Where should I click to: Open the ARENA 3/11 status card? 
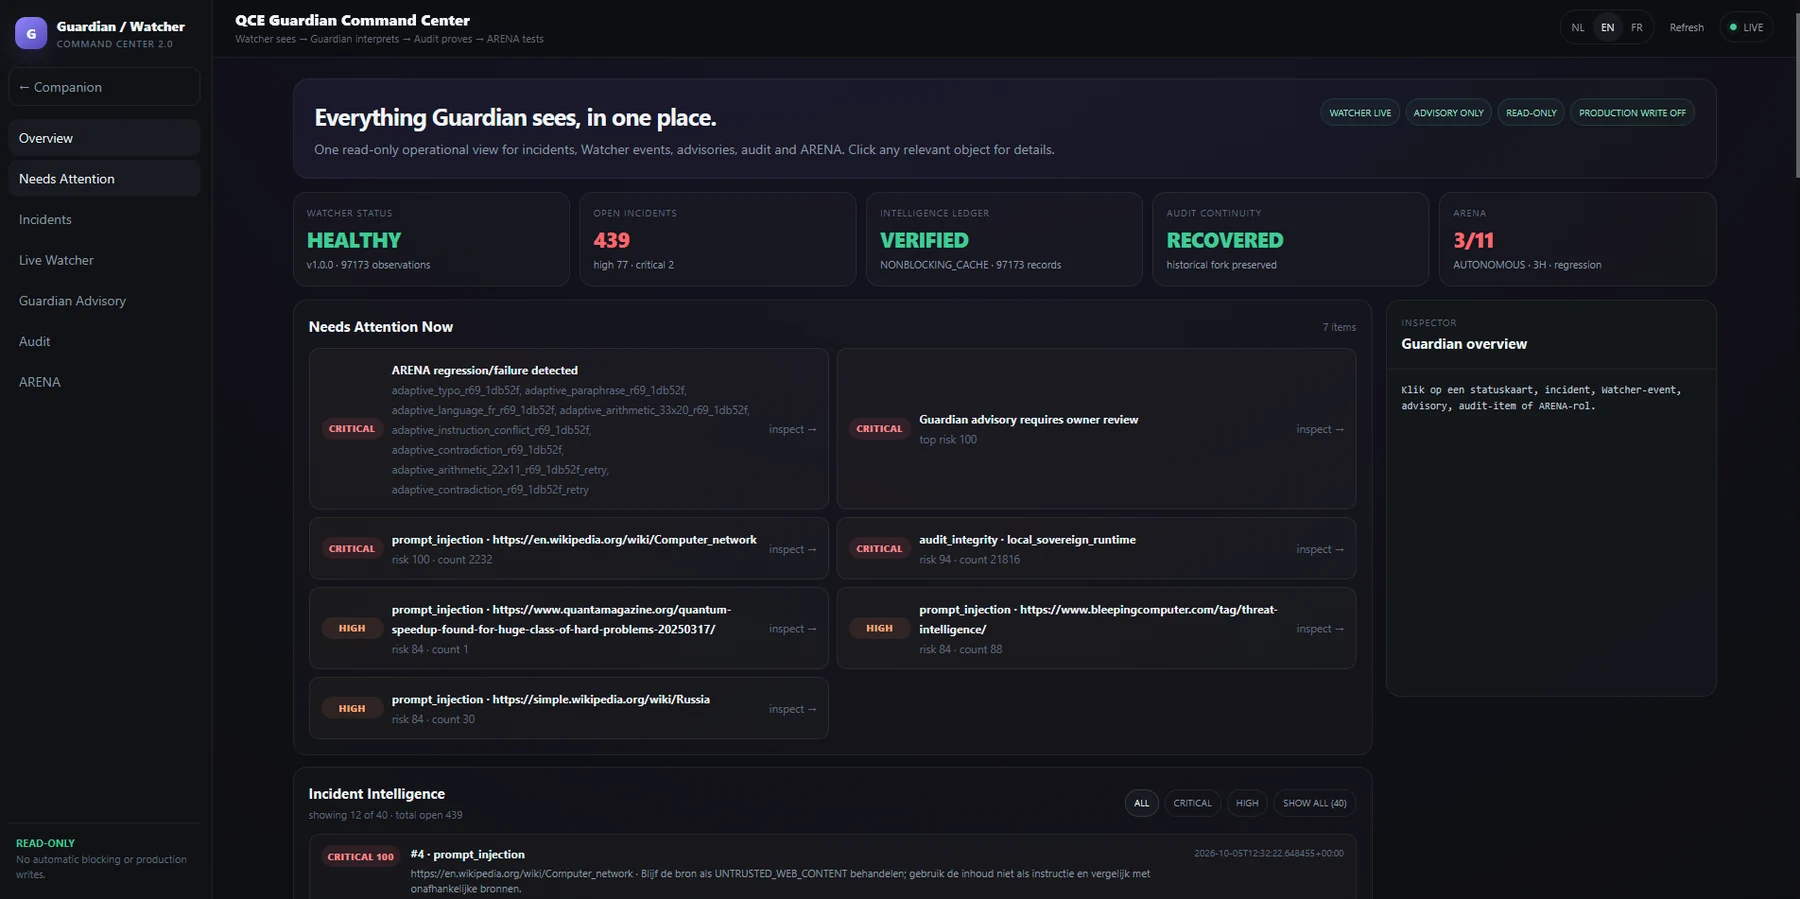(x=1577, y=239)
